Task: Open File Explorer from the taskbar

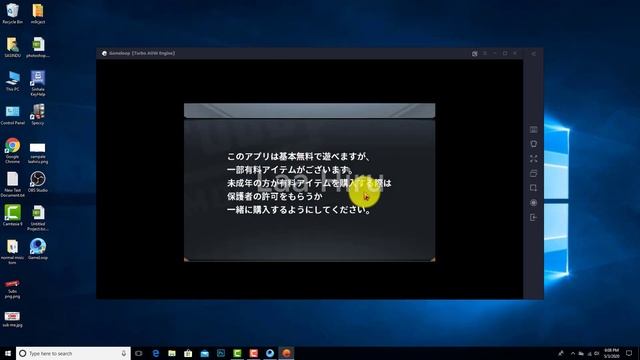Action: click(172, 353)
